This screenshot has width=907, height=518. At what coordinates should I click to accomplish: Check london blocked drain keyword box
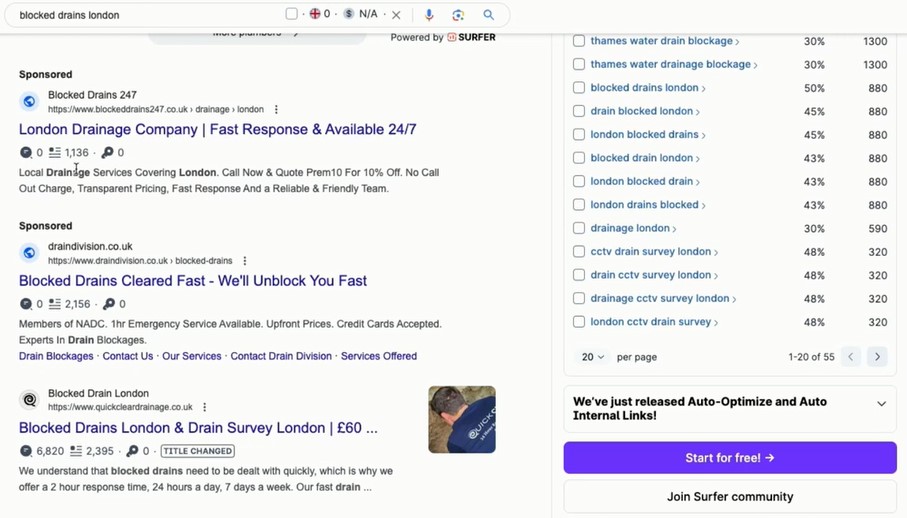[578, 181]
